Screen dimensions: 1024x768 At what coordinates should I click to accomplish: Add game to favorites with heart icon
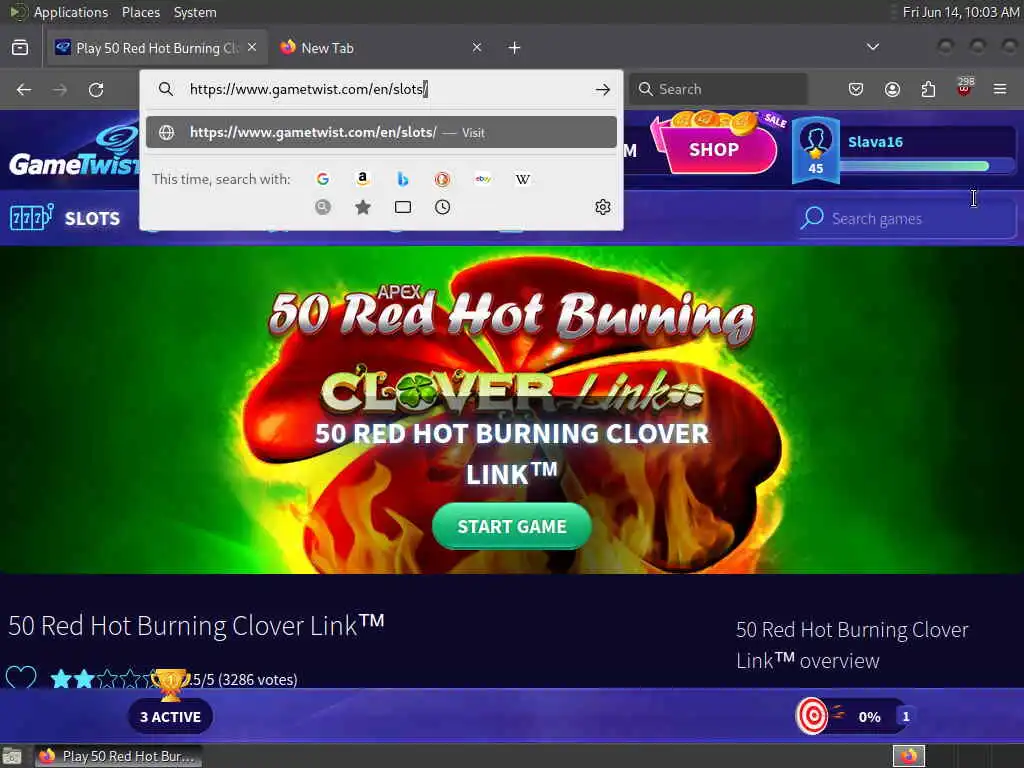pyautogui.click(x=21, y=679)
